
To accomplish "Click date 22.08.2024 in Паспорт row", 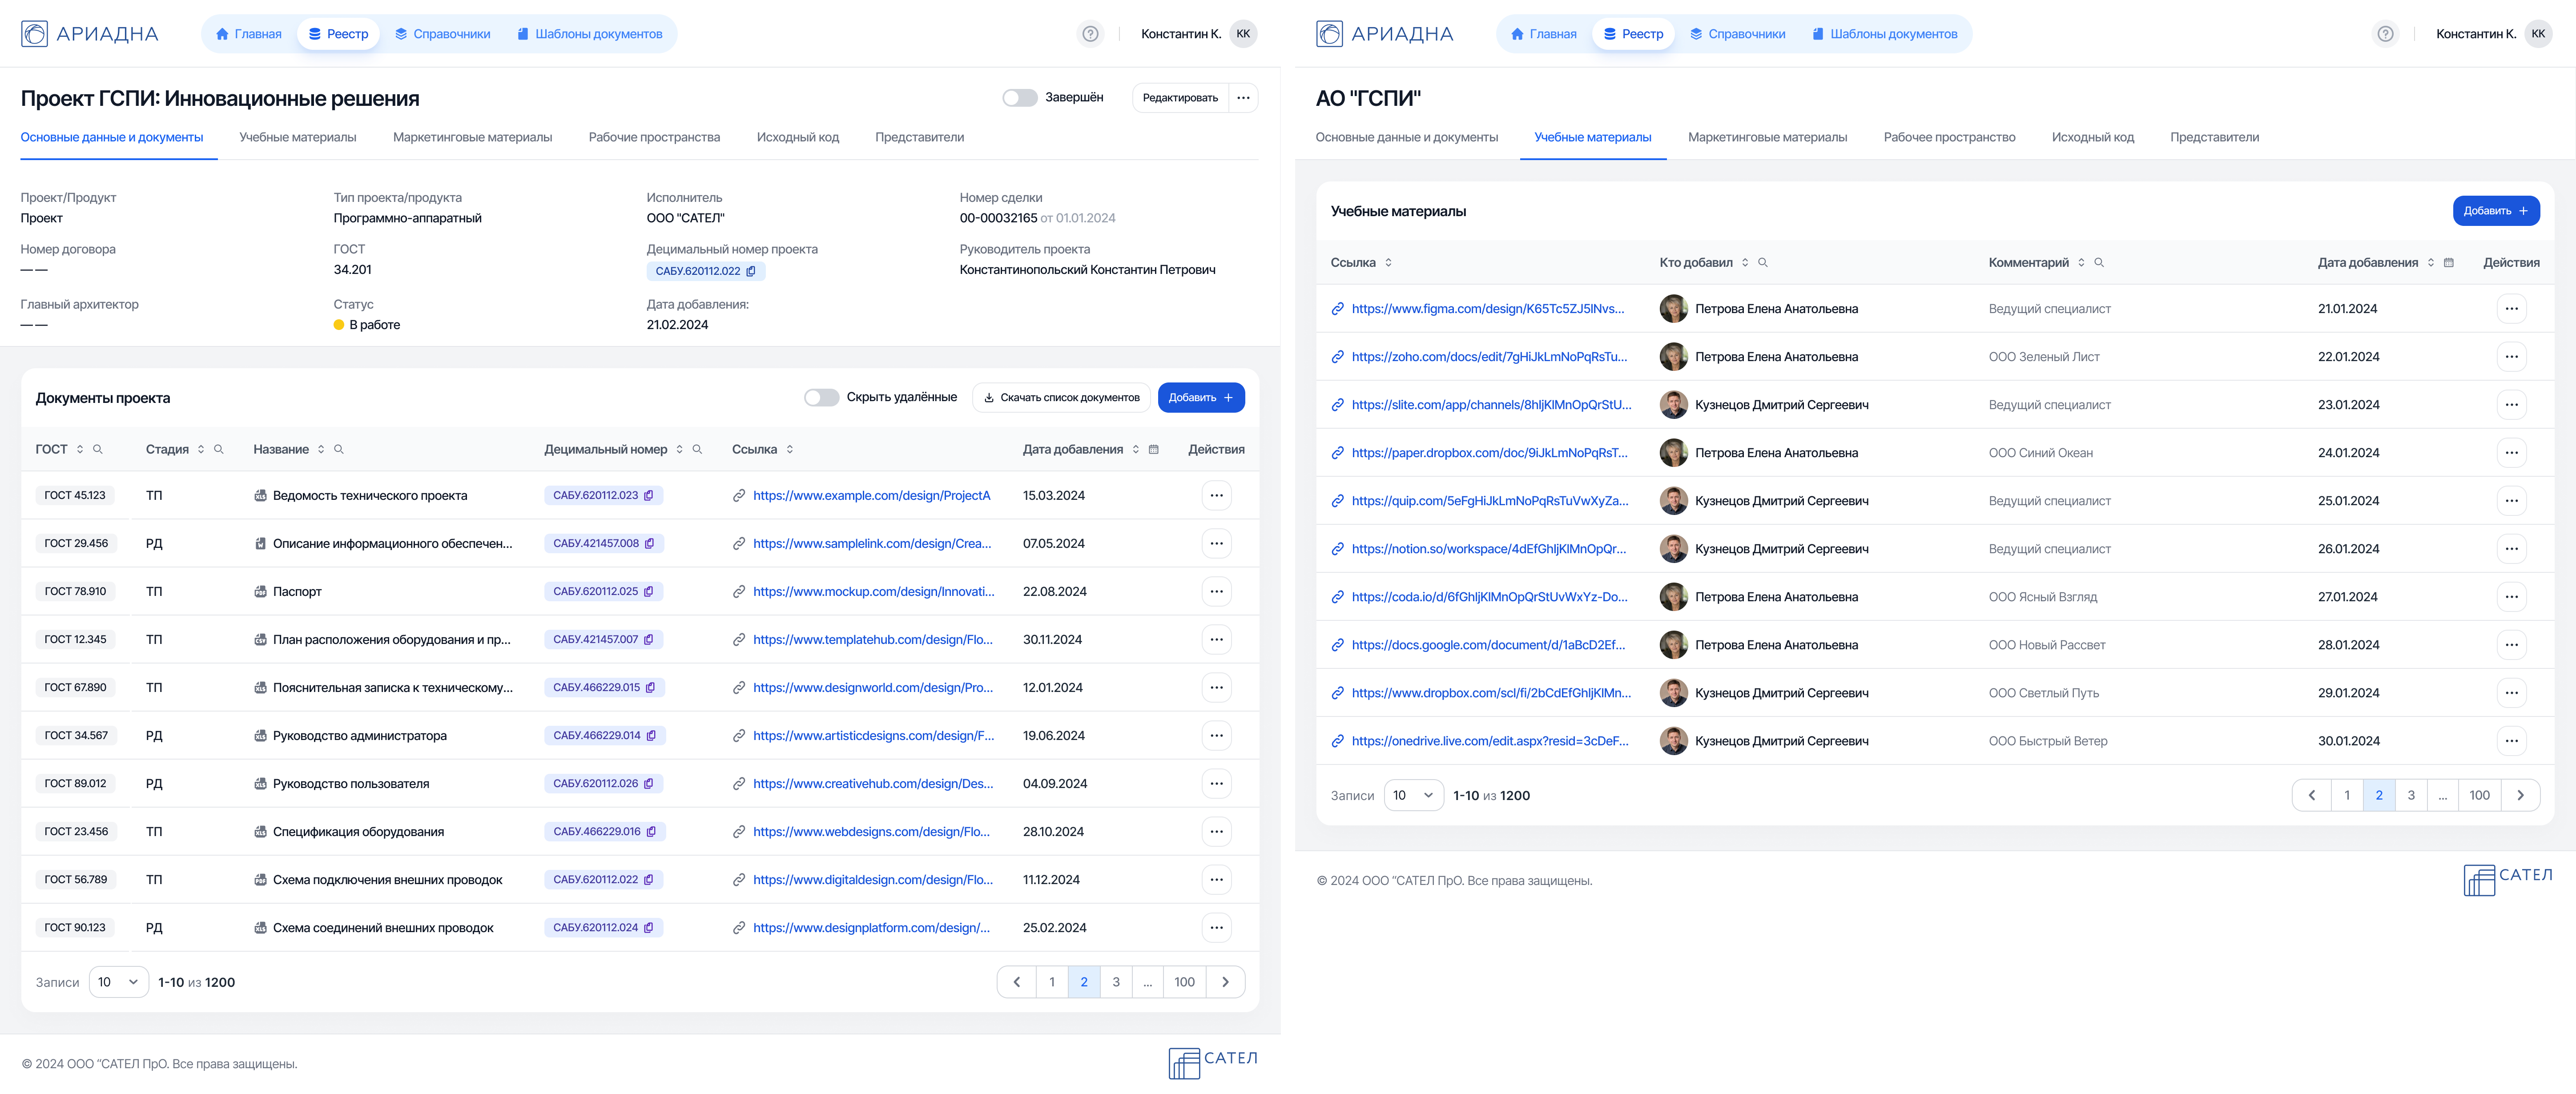I will pos(1054,592).
